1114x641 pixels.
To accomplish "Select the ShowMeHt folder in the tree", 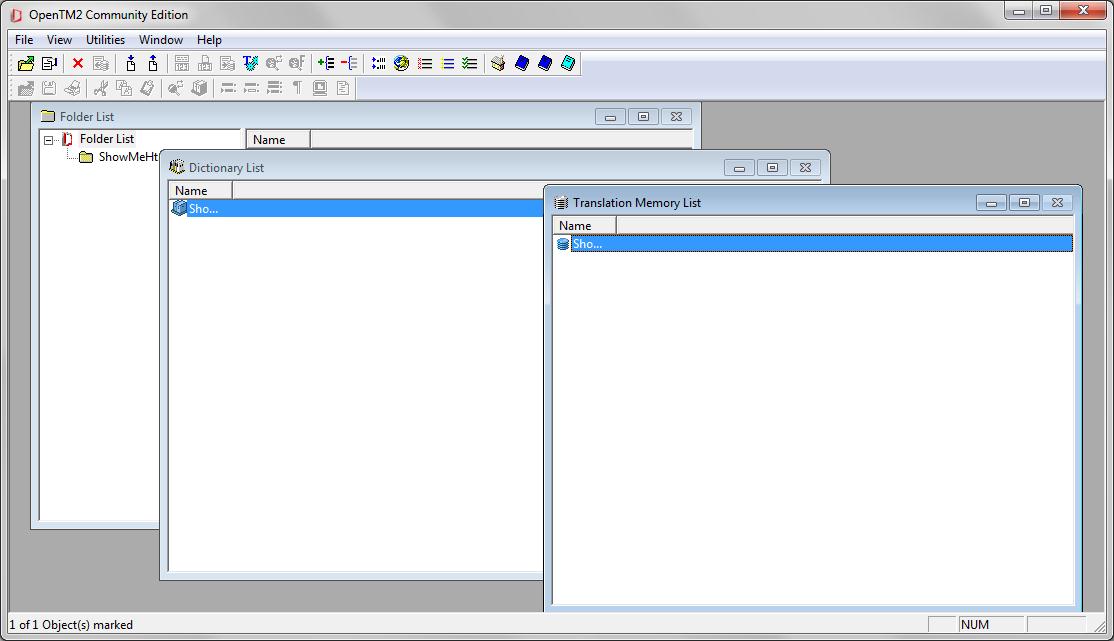I will click(128, 157).
